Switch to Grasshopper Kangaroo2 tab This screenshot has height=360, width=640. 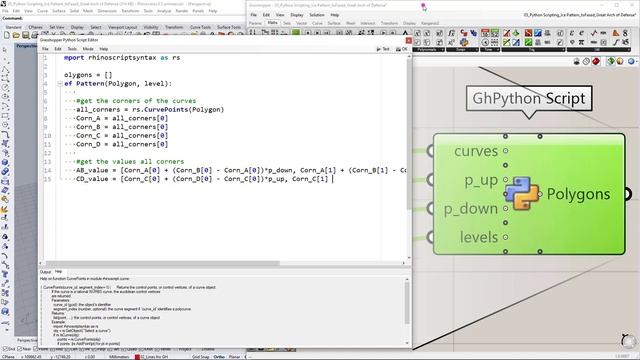click(429, 23)
